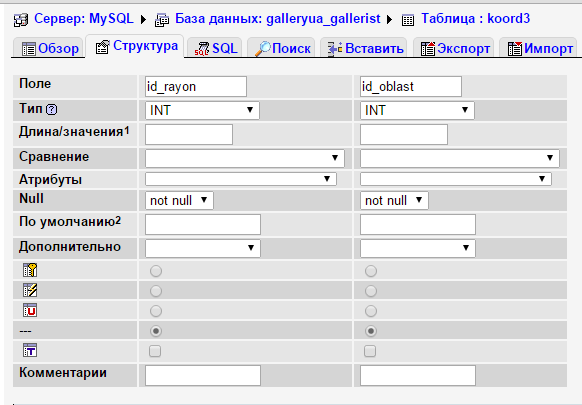Click the index row lightning icon
The image size is (582, 405).
coord(30,290)
